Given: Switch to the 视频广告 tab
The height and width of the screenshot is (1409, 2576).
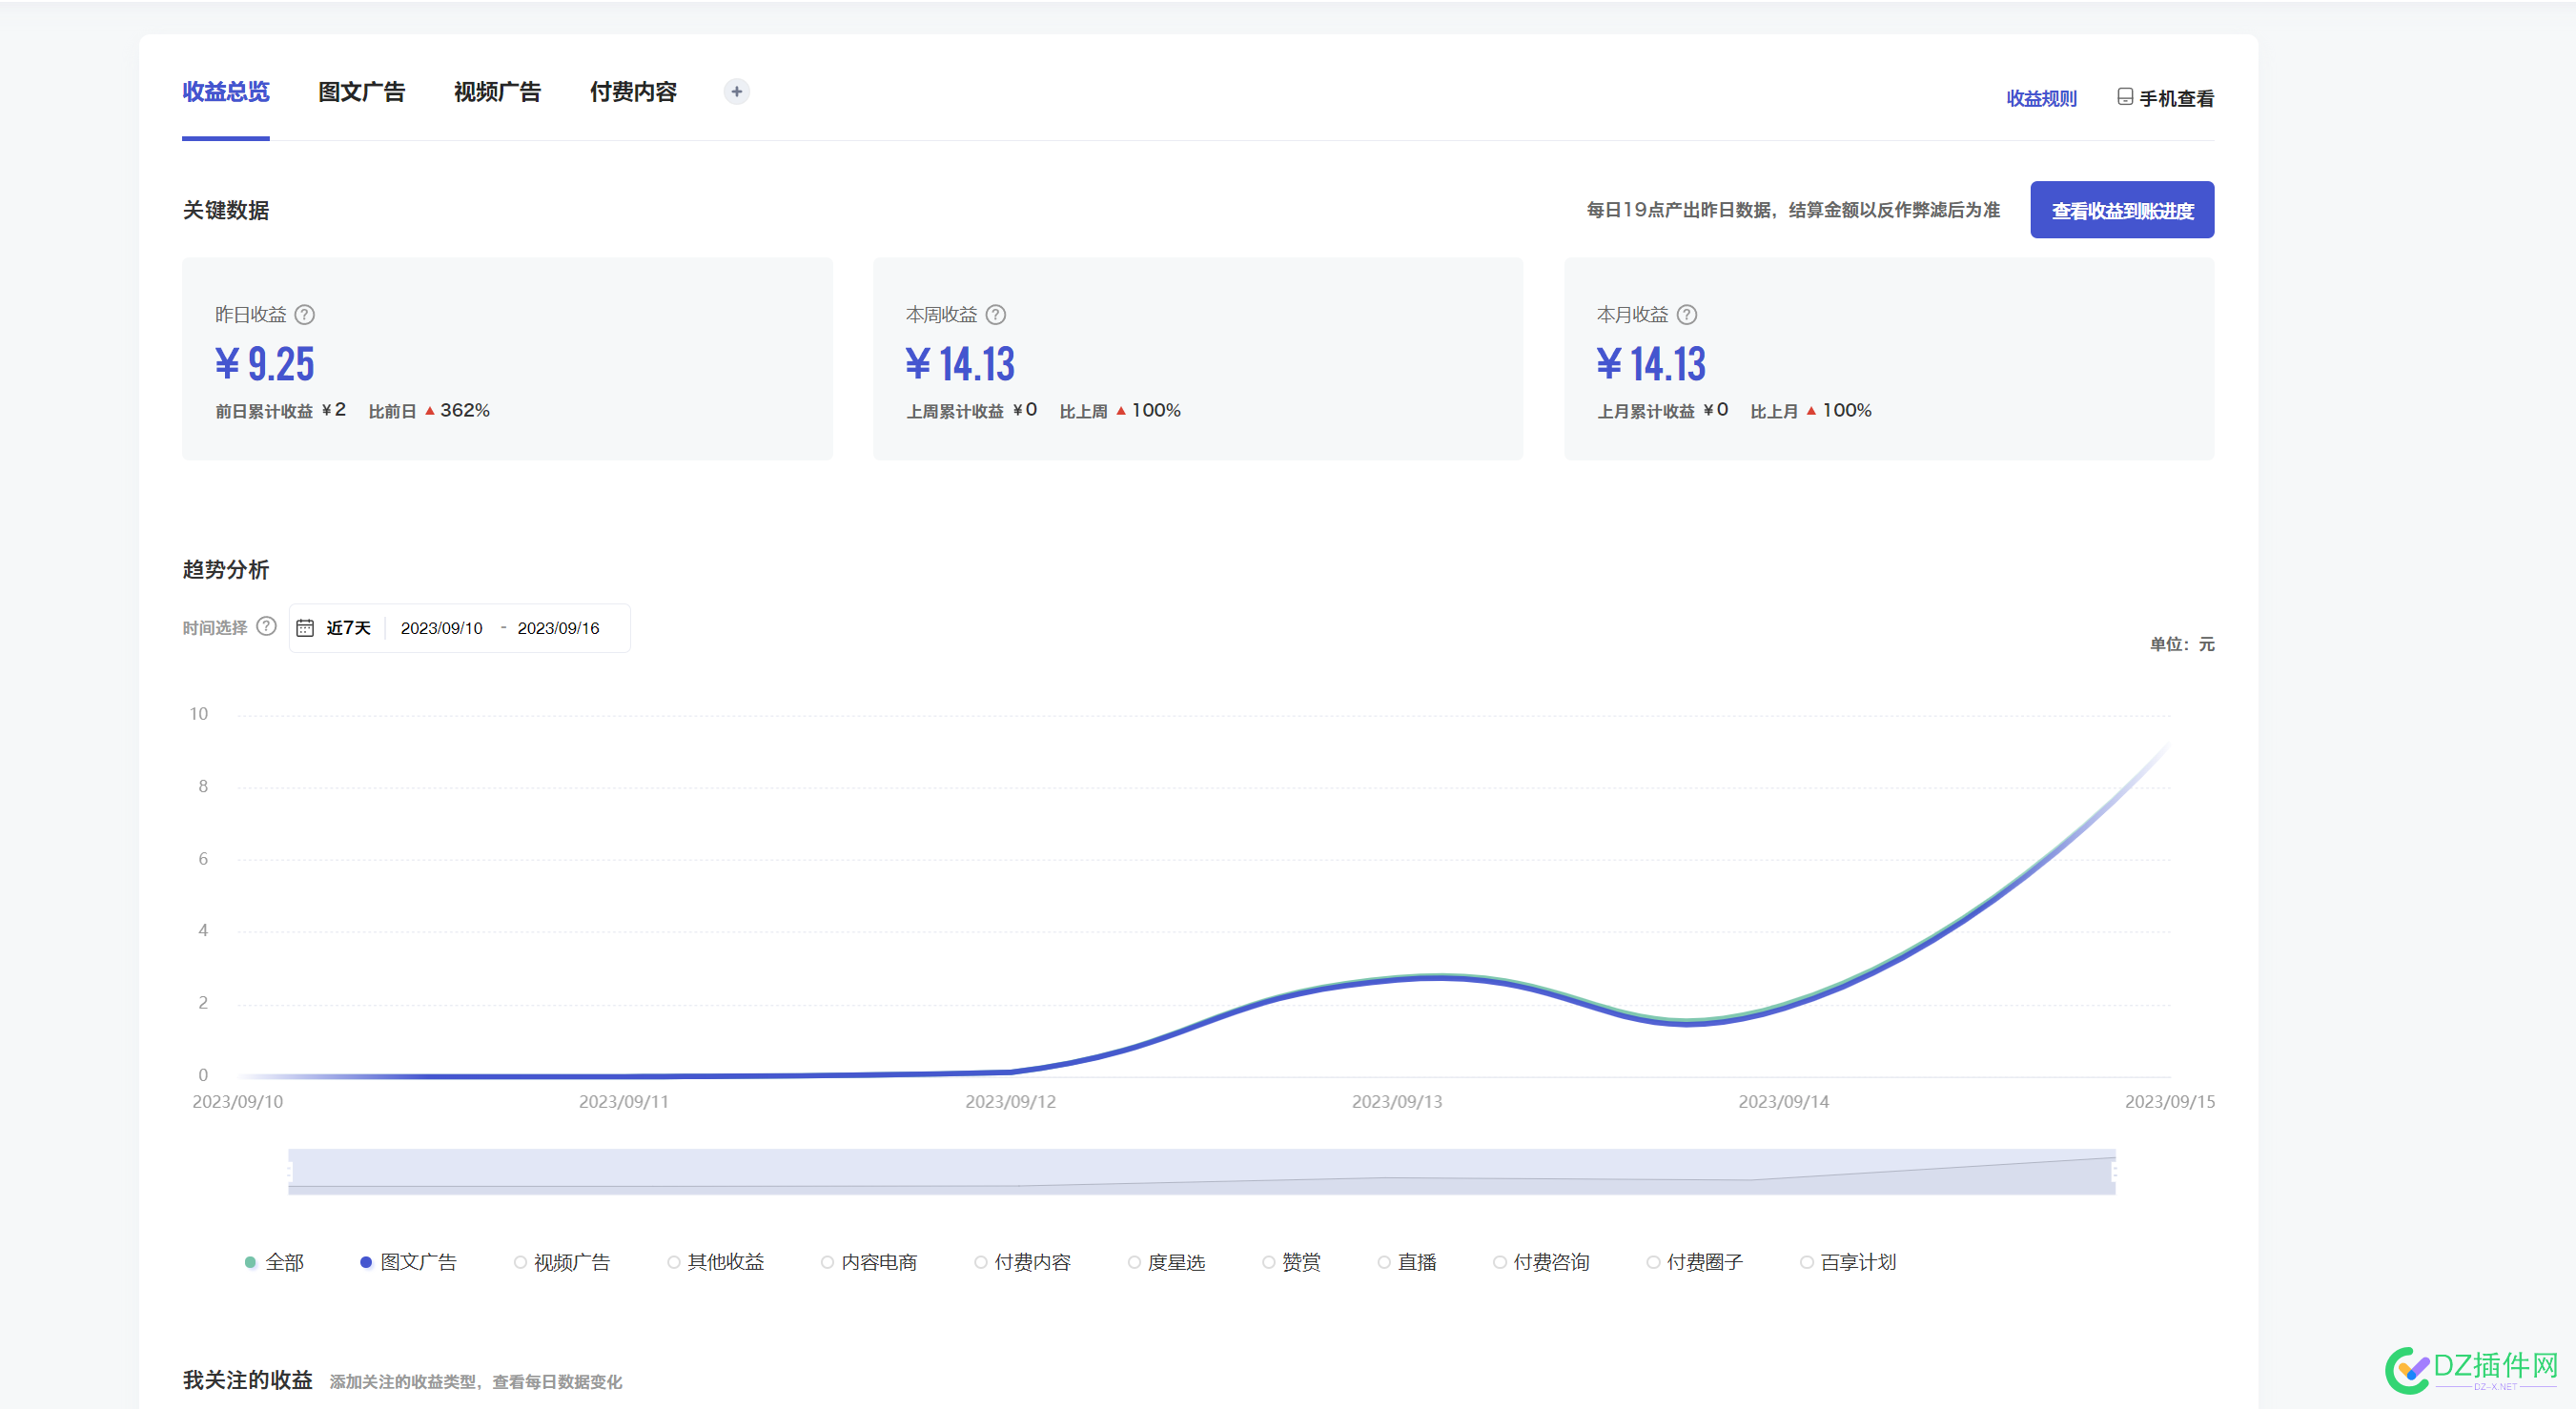Looking at the screenshot, I should point(497,92).
